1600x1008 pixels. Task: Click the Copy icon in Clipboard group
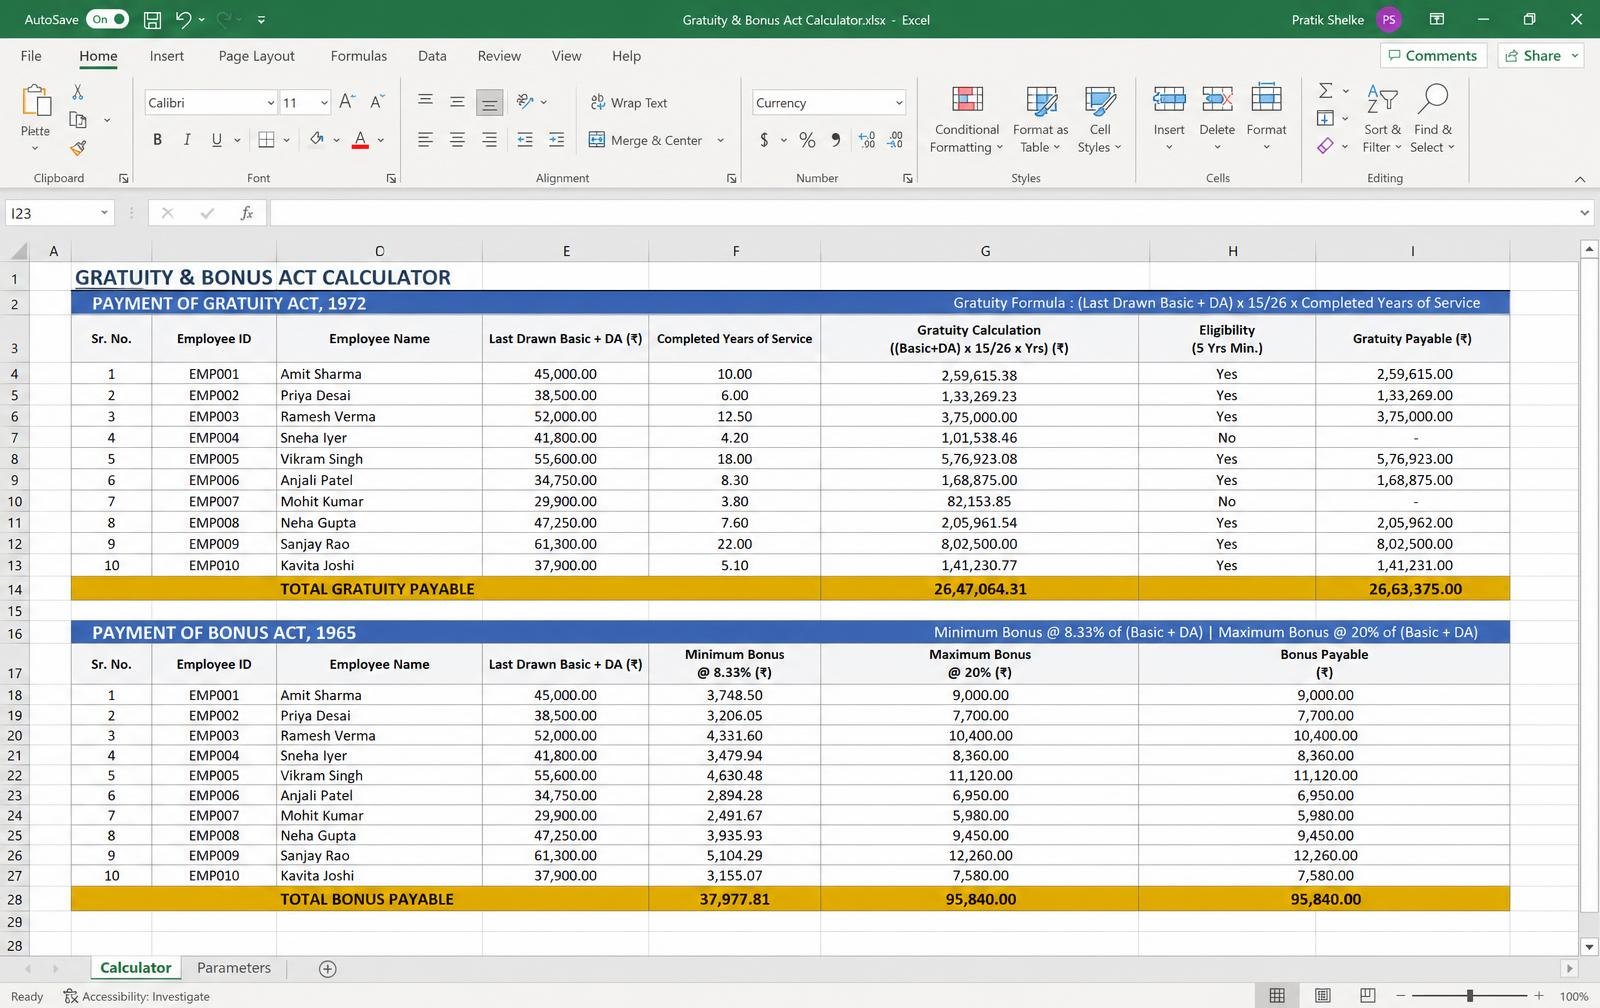pyautogui.click(x=78, y=120)
